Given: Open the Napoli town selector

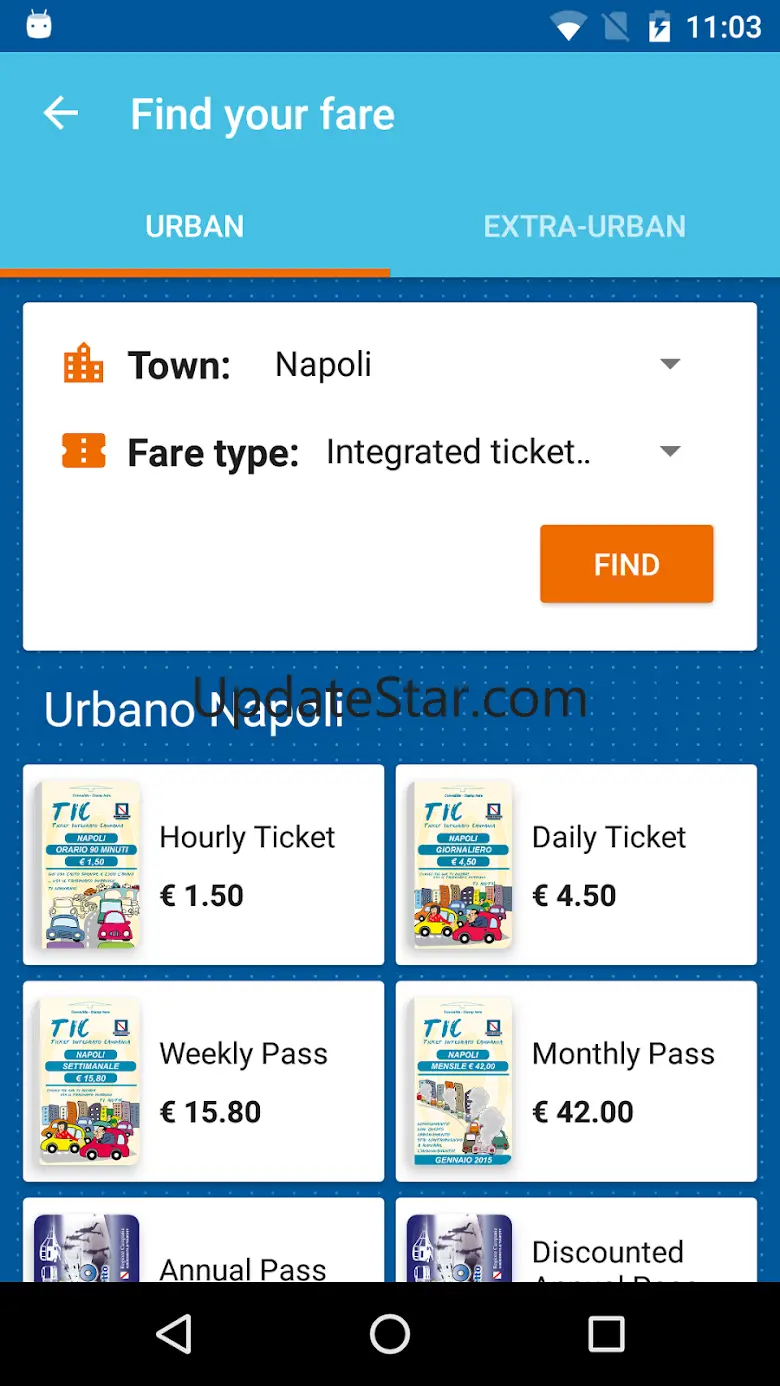Looking at the screenshot, I should pyautogui.click(x=323, y=364).
